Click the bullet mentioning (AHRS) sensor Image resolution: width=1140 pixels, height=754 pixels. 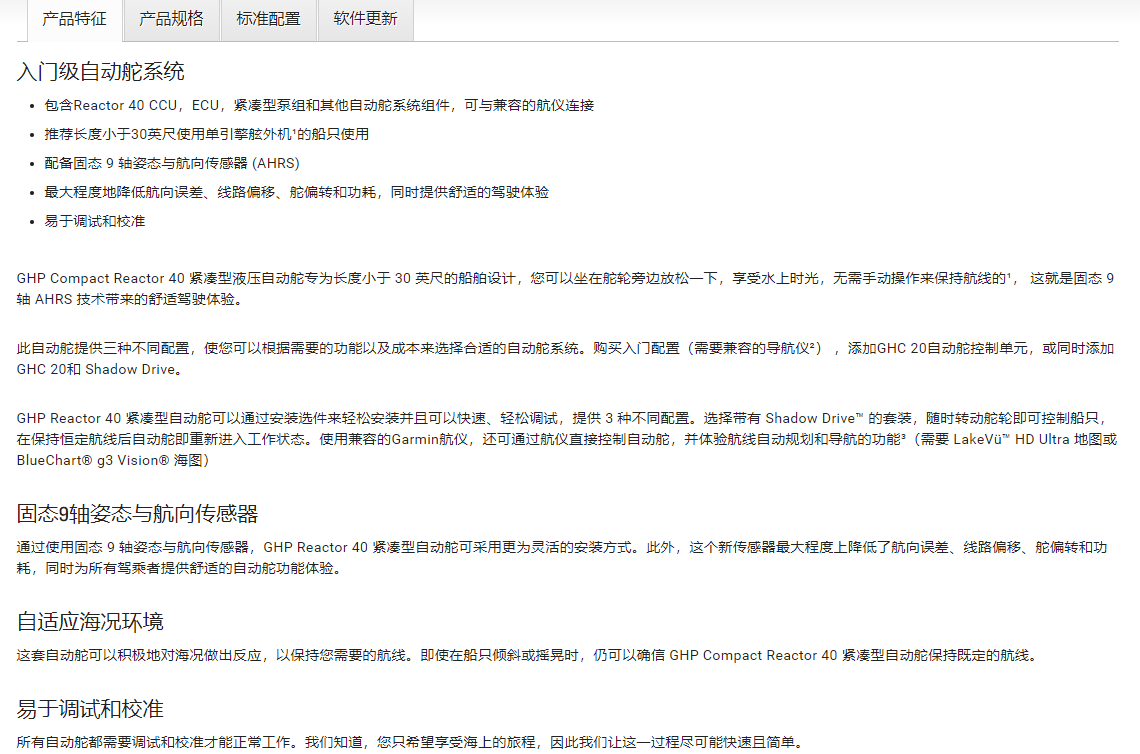tap(172, 163)
